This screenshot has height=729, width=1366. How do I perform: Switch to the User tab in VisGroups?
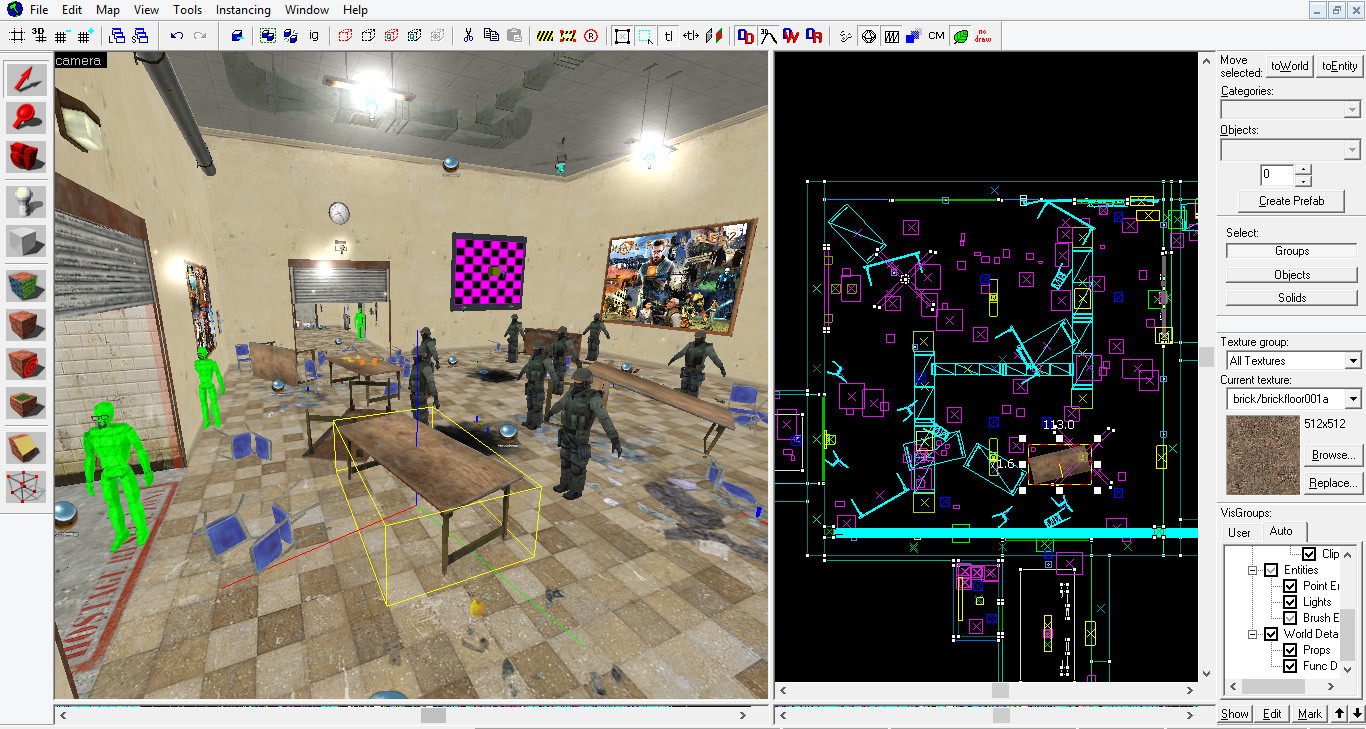click(x=1239, y=532)
